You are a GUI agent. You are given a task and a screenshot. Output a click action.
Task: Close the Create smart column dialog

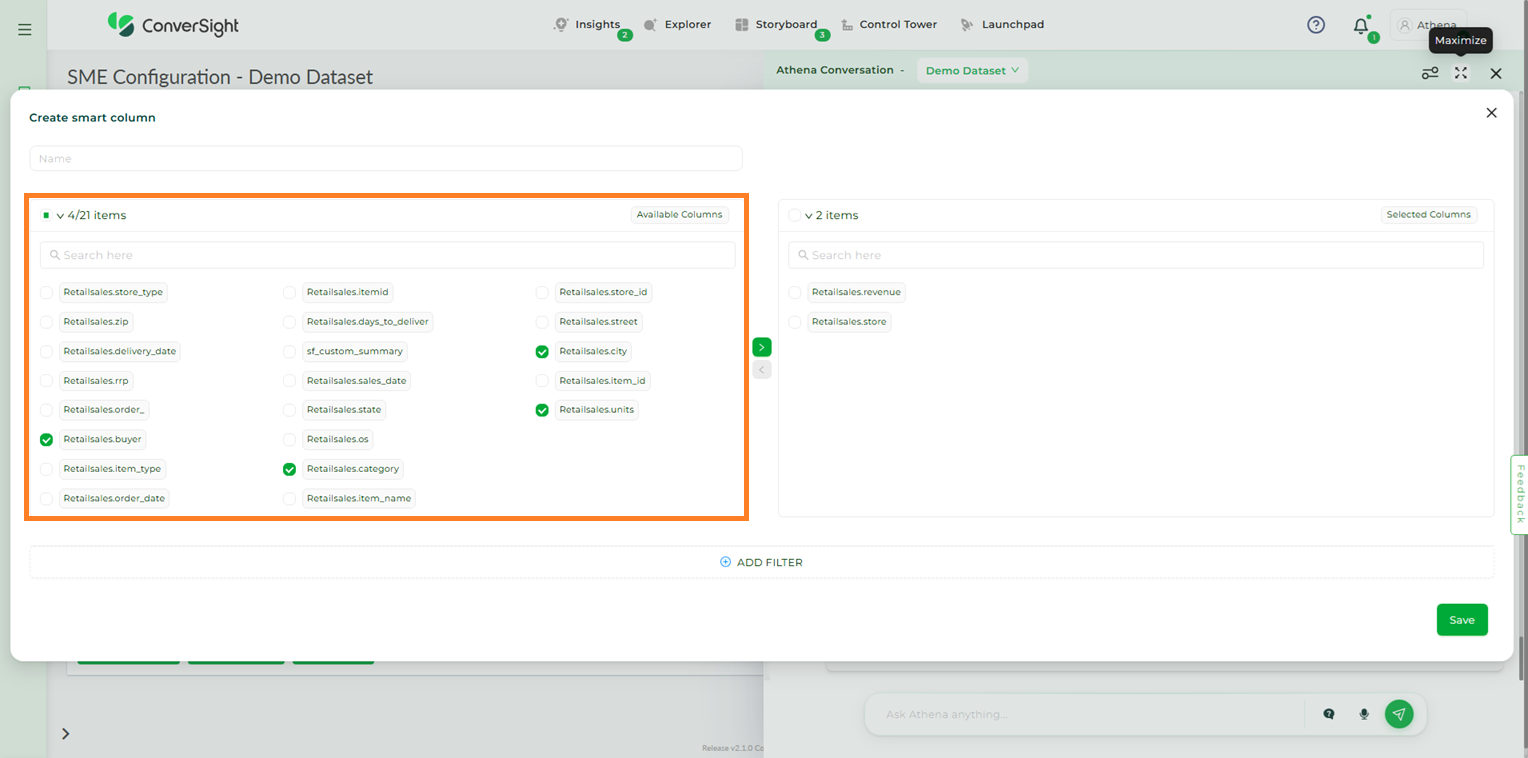coord(1491,113)
